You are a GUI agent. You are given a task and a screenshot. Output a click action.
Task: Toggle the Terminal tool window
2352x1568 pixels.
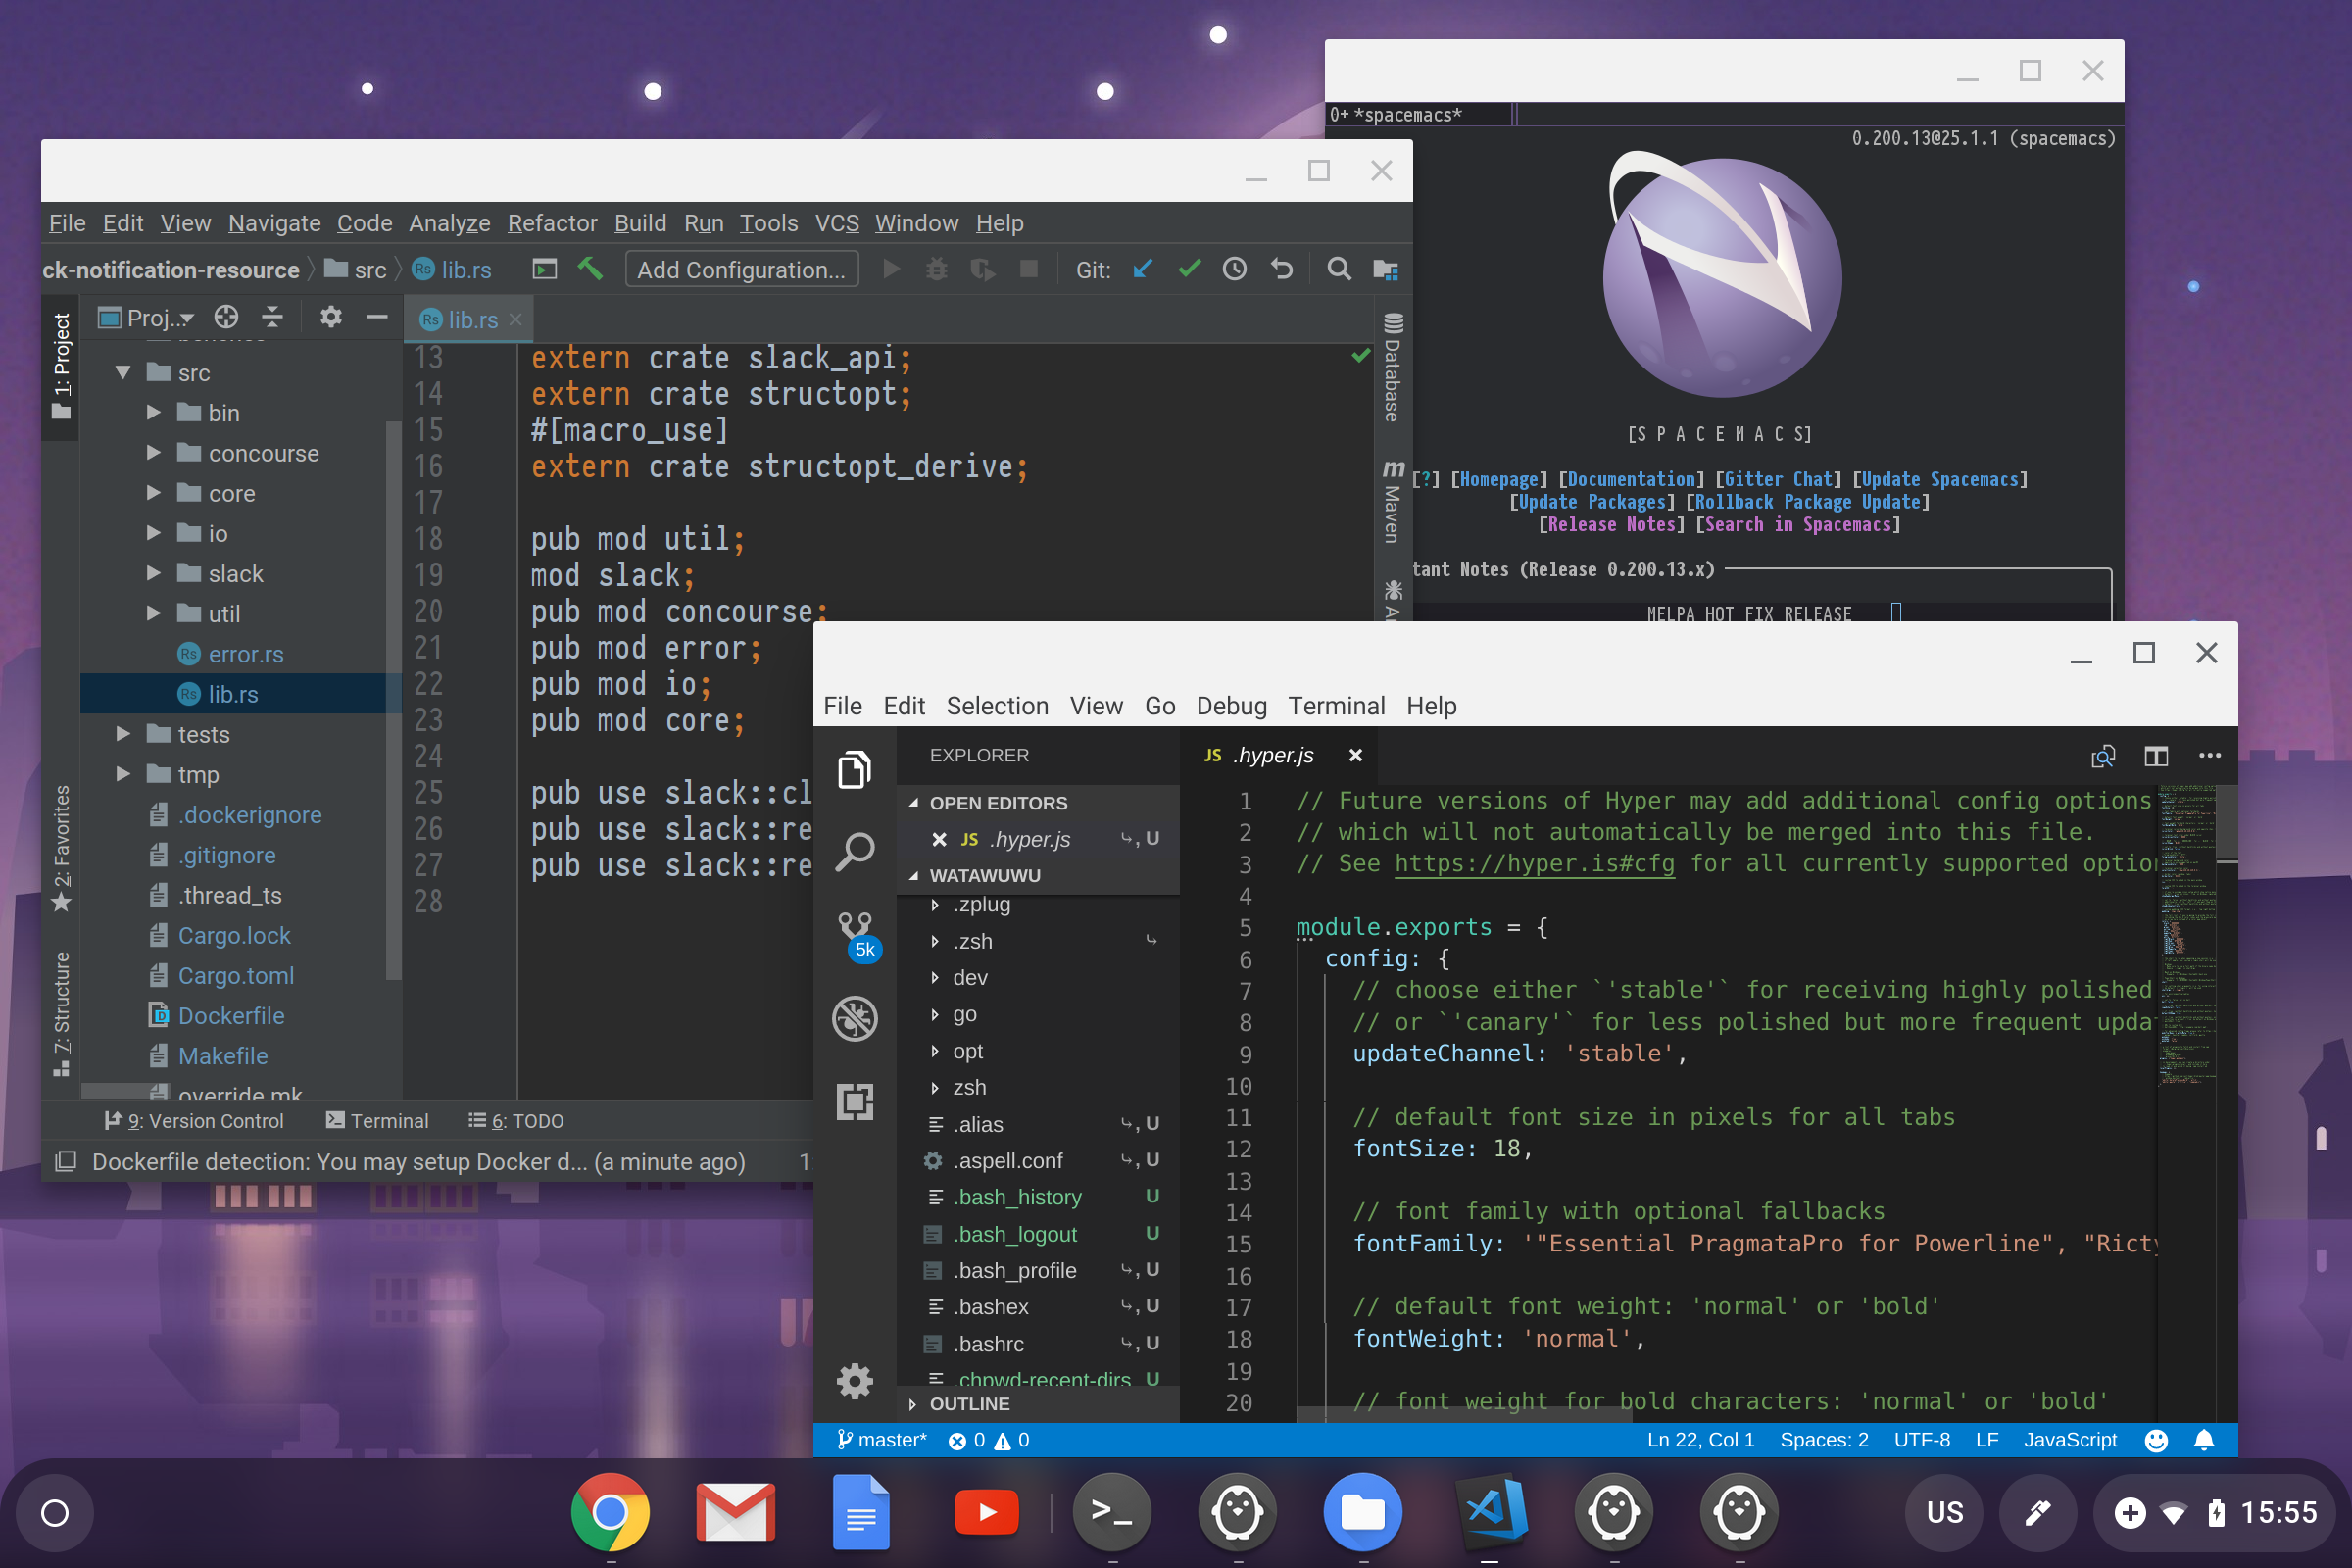378,1121
